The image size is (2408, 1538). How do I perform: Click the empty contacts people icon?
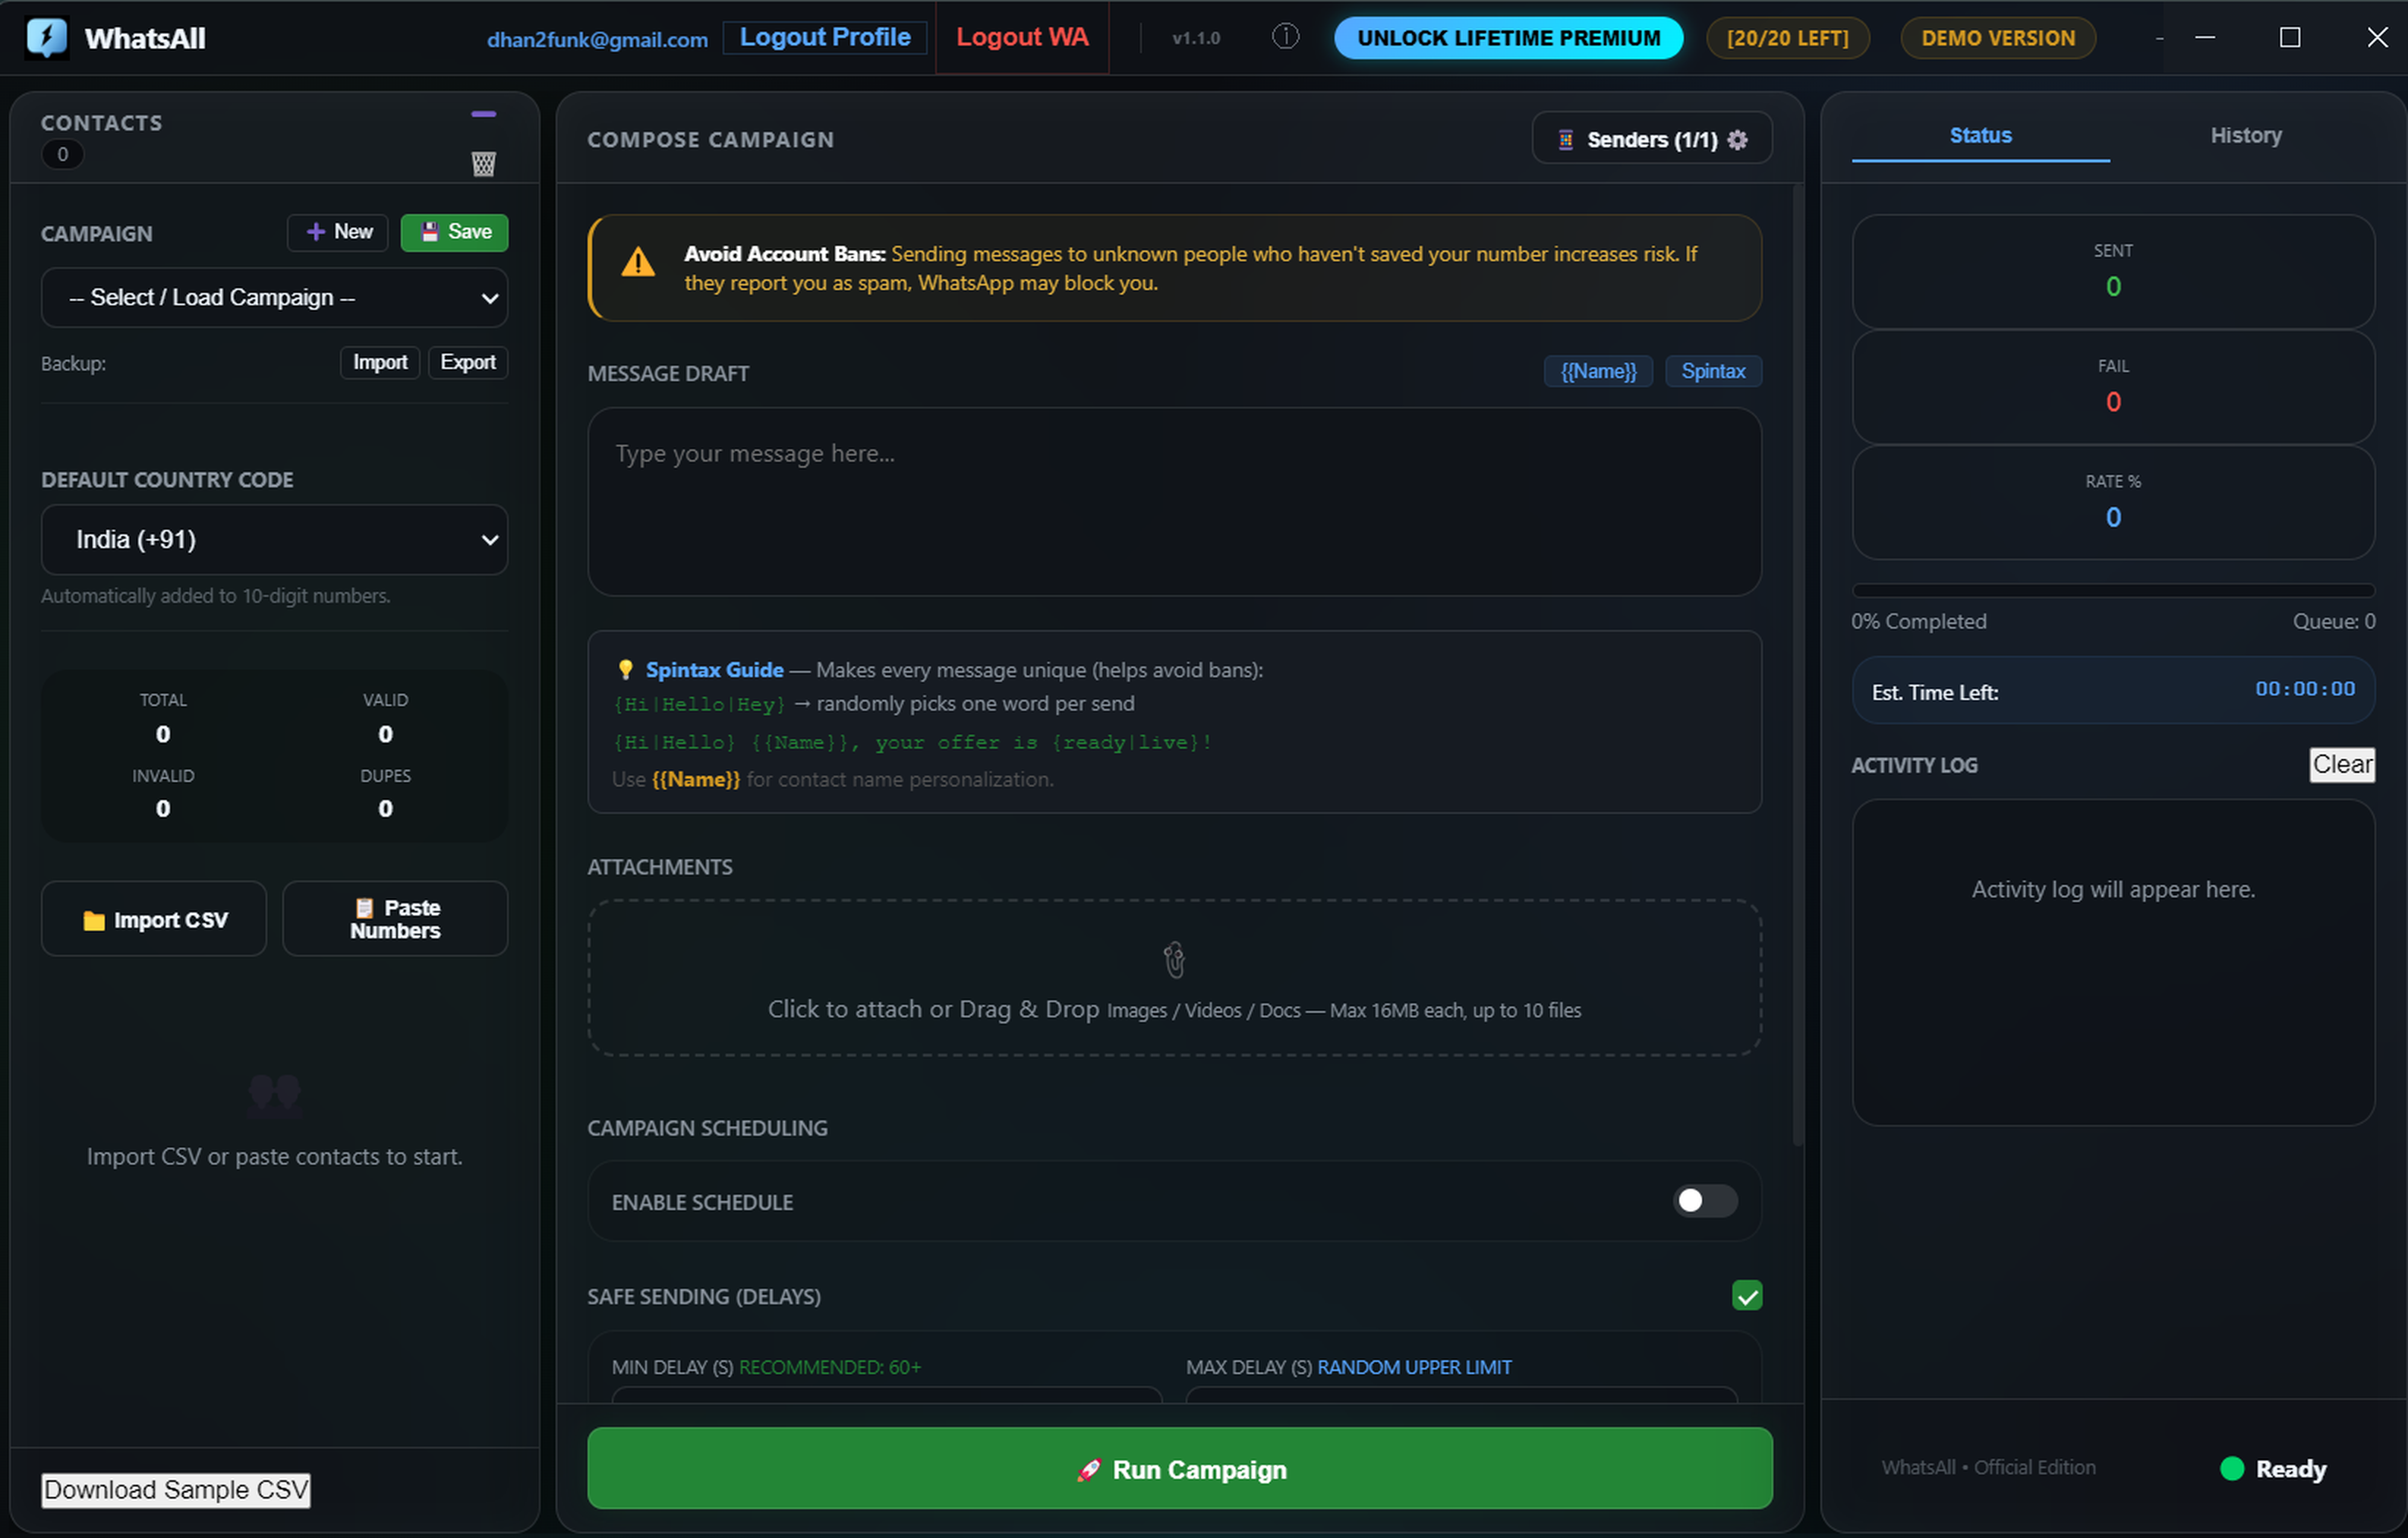pos(274,1095)
